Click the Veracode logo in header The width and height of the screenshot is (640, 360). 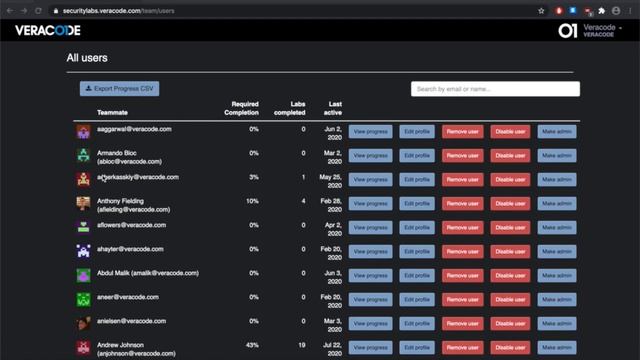tap(48, 31)
